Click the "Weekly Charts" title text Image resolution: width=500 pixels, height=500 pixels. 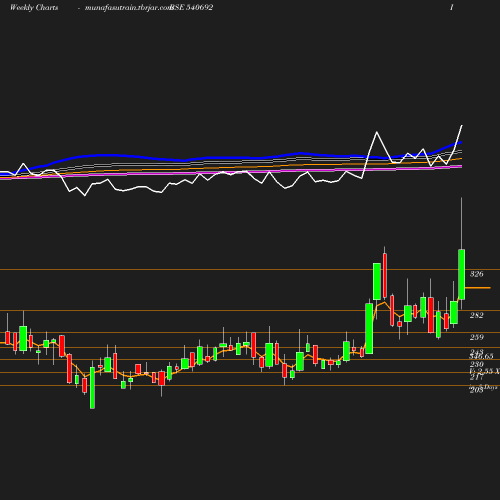pos(34,7)
